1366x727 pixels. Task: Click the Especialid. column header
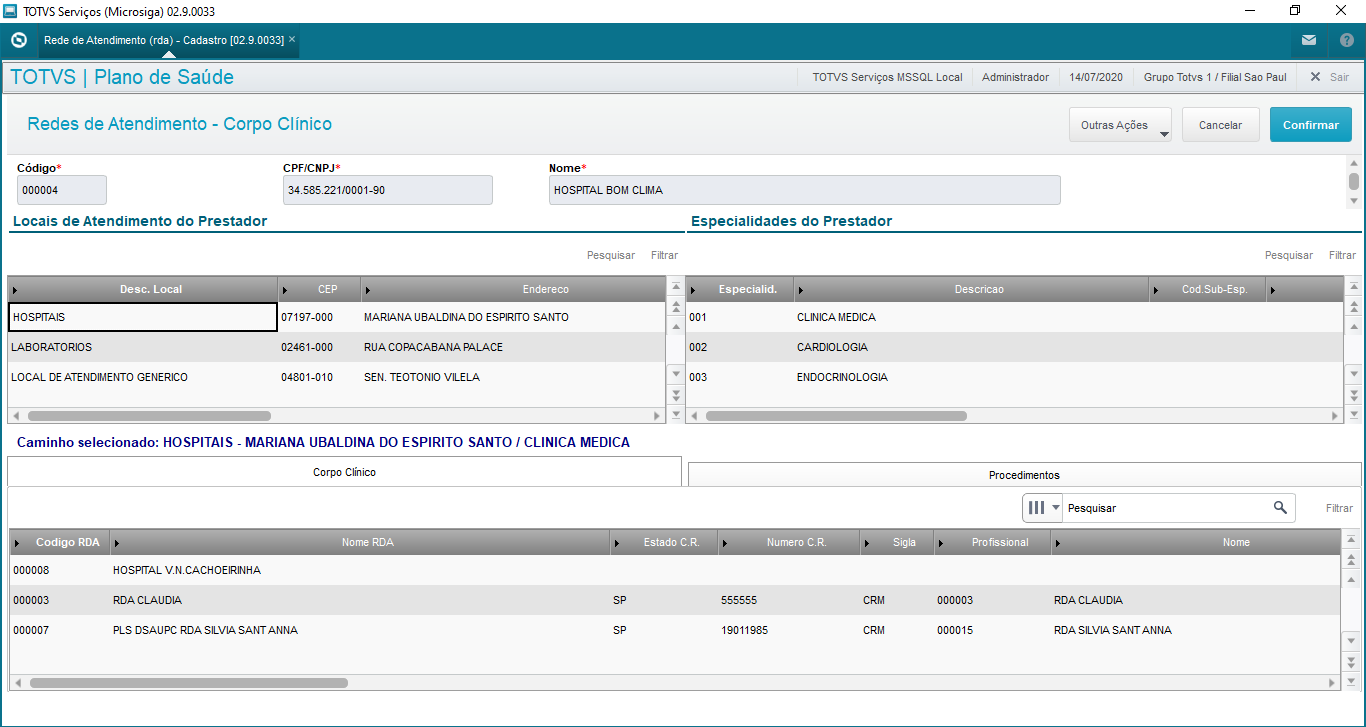(740, 290)
